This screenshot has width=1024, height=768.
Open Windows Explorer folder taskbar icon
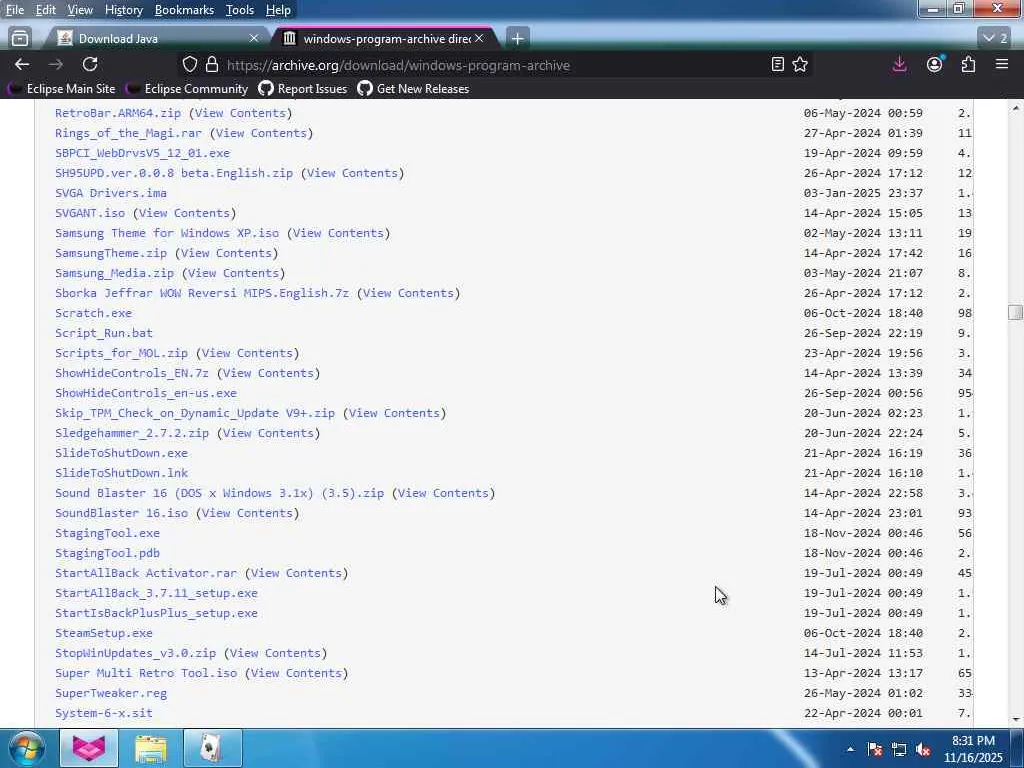point(151,748)
